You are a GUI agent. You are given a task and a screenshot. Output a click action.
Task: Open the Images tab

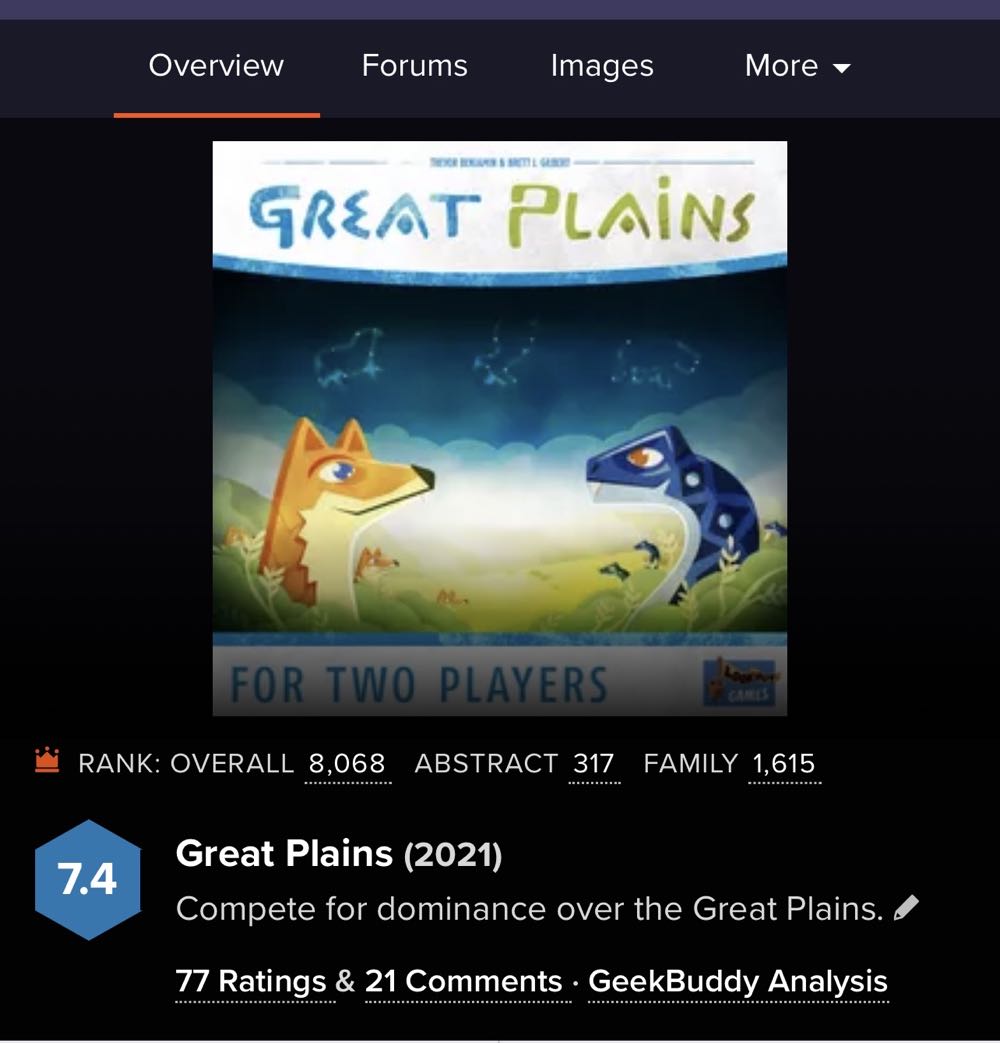tap(602, 66)
